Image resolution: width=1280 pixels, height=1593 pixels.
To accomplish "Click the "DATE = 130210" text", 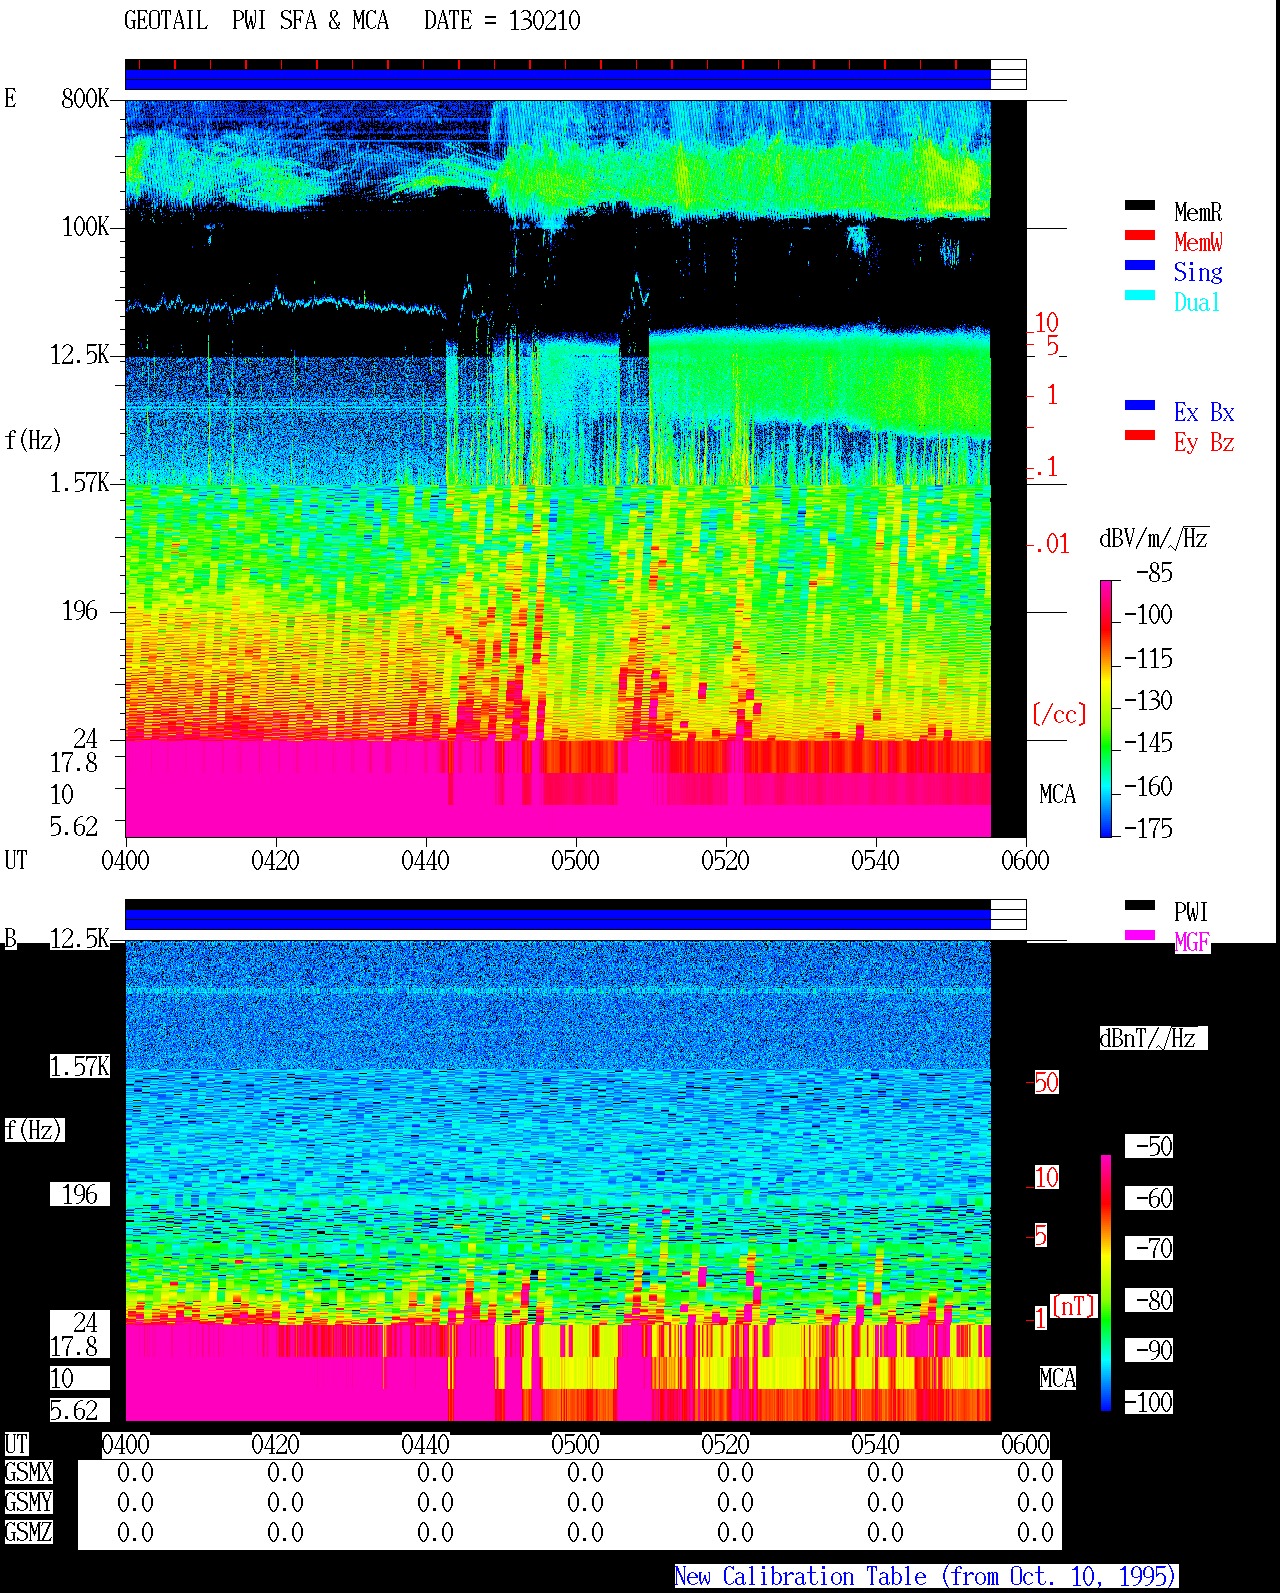I will coord(502,21).
